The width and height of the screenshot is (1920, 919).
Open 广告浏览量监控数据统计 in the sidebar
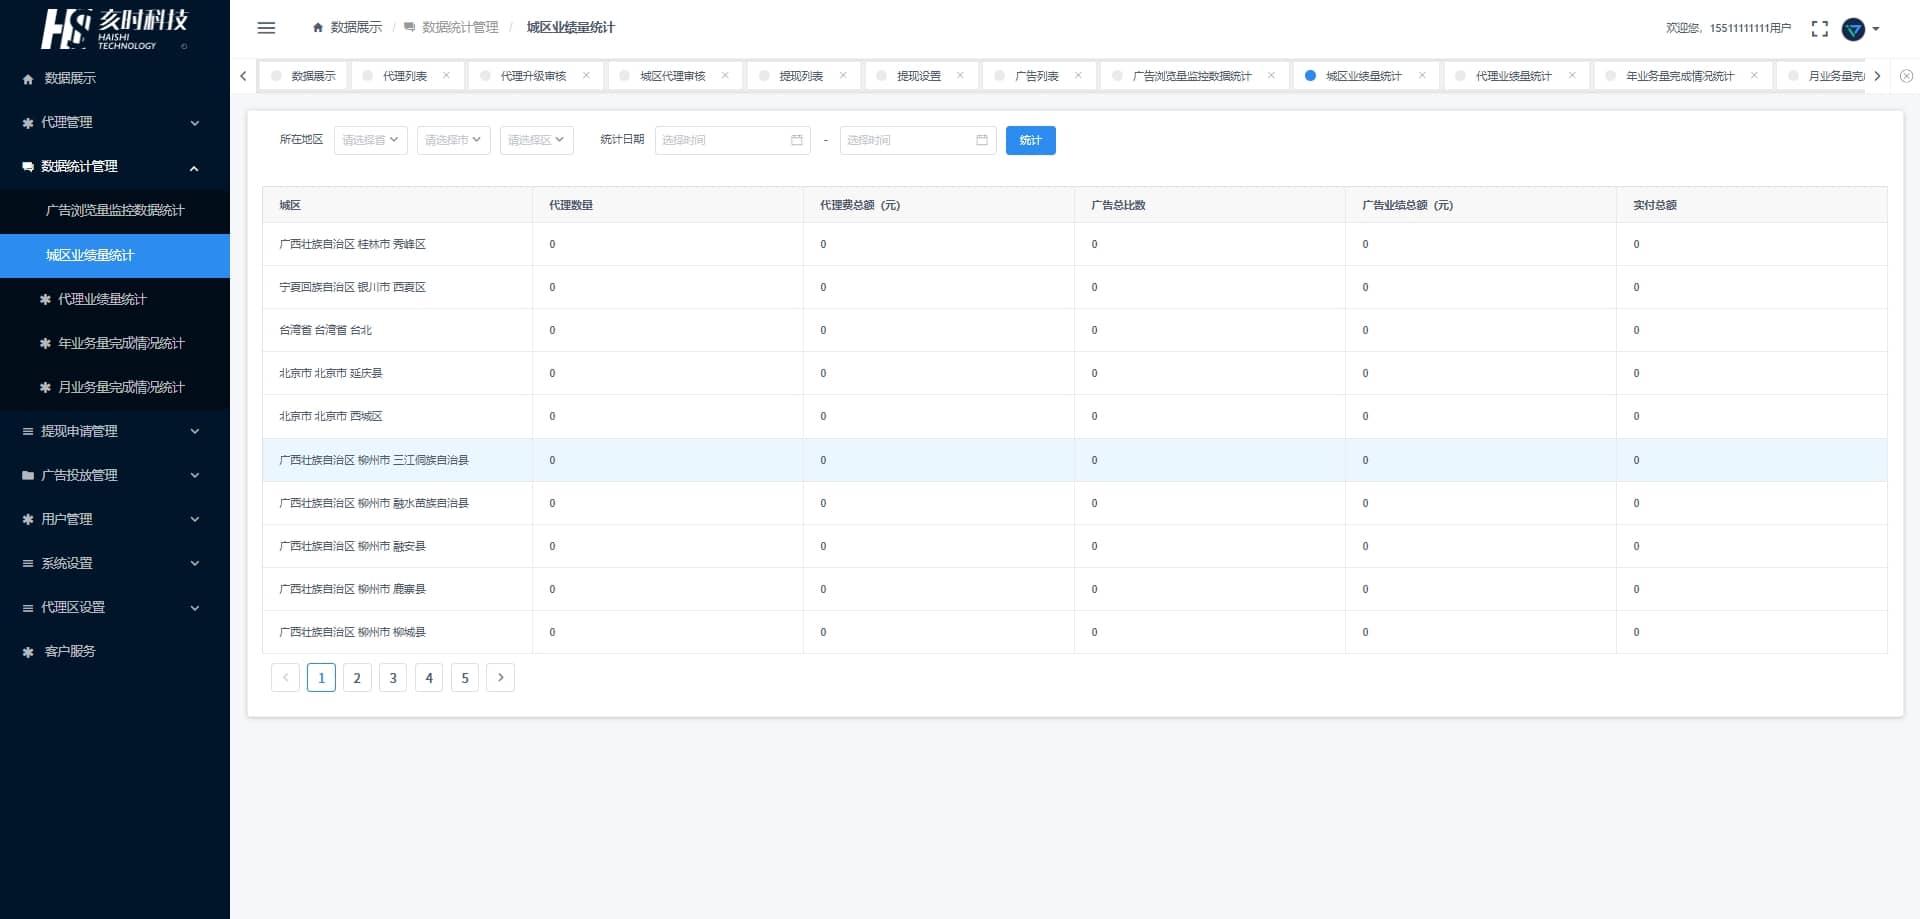click(x=115, y=210)
